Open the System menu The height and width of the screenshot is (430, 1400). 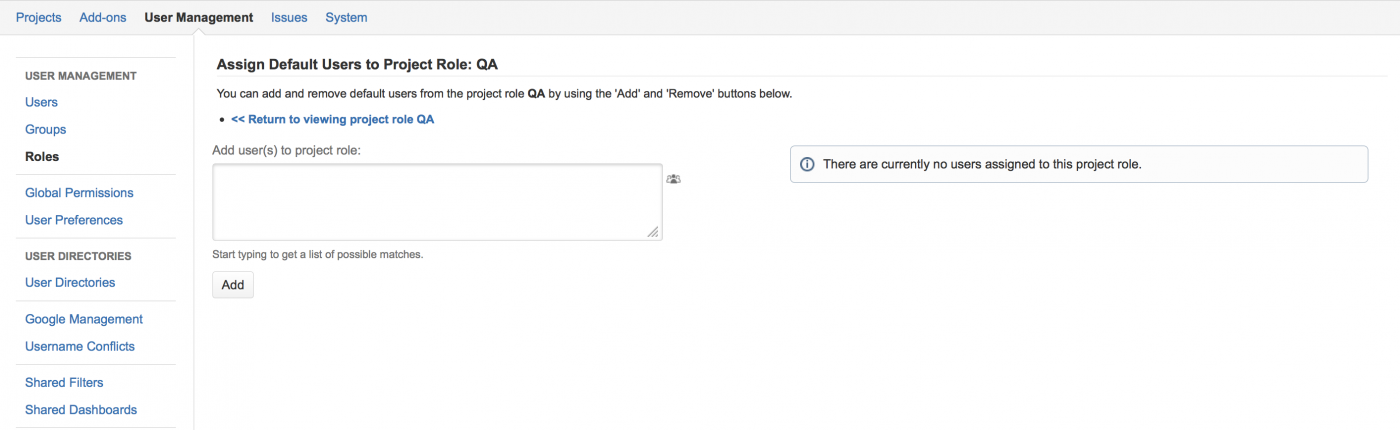[x=346, y=17]
